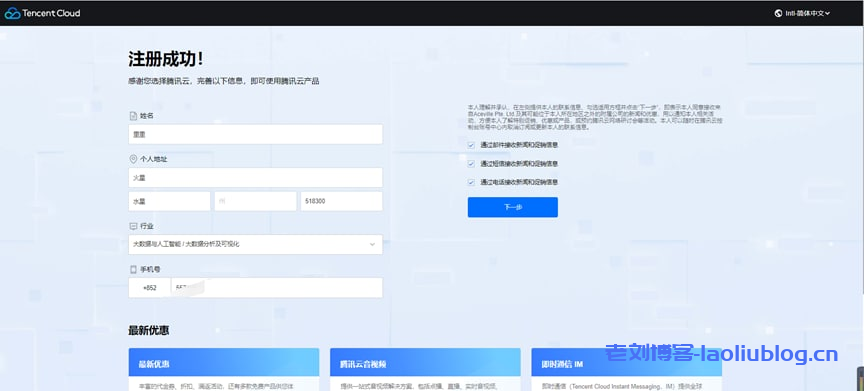Focus the address field containing 火星

point(255,178)
